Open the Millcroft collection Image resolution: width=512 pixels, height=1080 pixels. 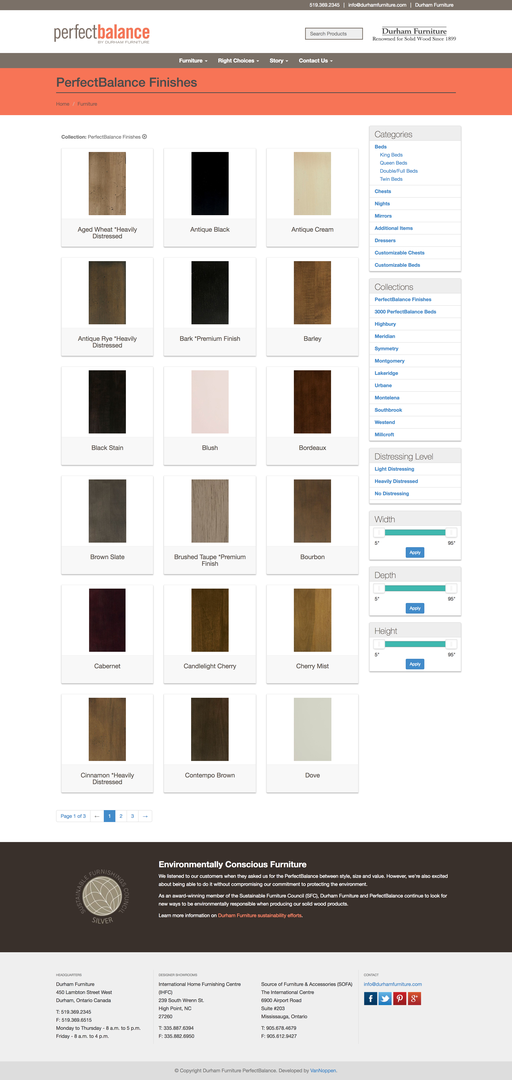click(385, 435)
